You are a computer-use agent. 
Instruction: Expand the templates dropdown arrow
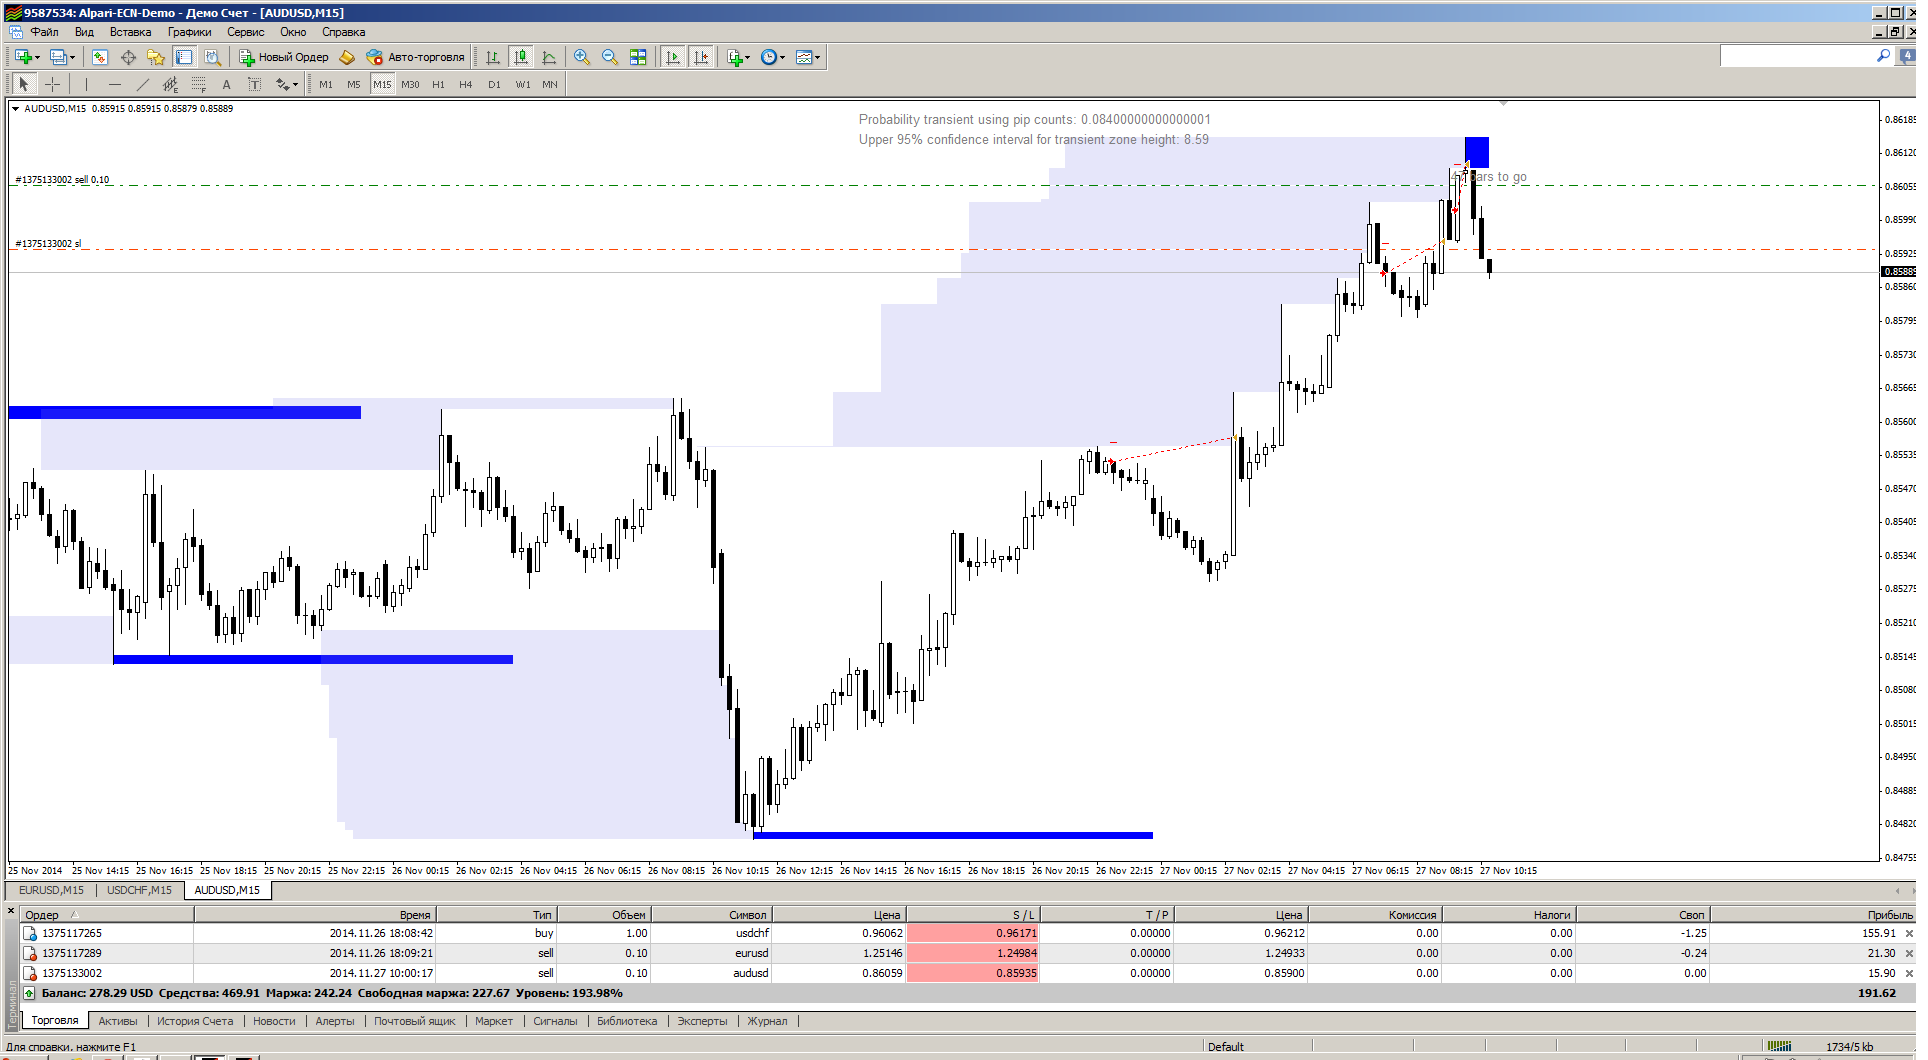click(817, 57)
